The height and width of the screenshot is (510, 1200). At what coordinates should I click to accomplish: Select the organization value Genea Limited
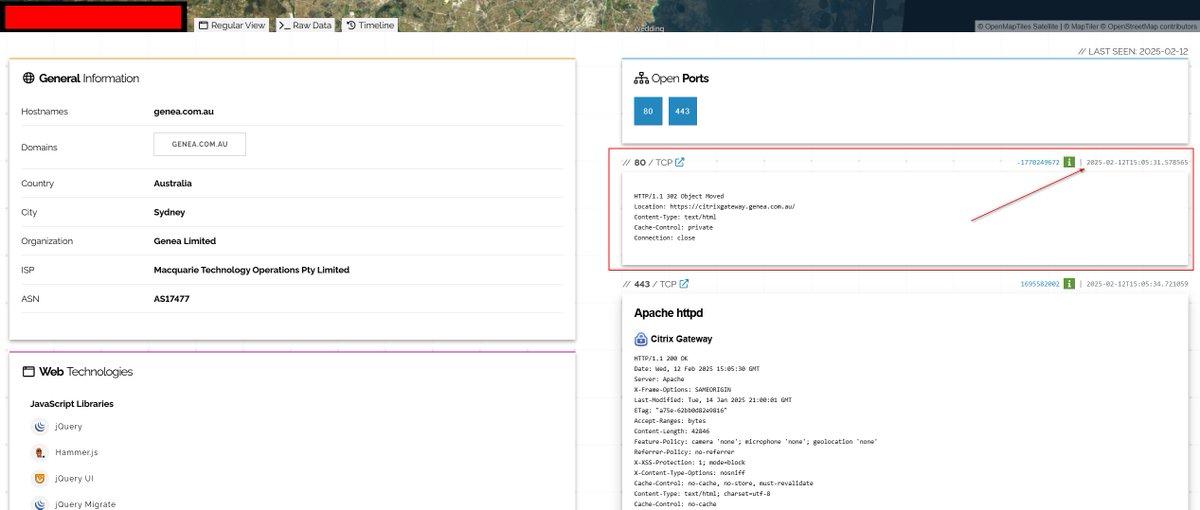(x=185, y=241)
